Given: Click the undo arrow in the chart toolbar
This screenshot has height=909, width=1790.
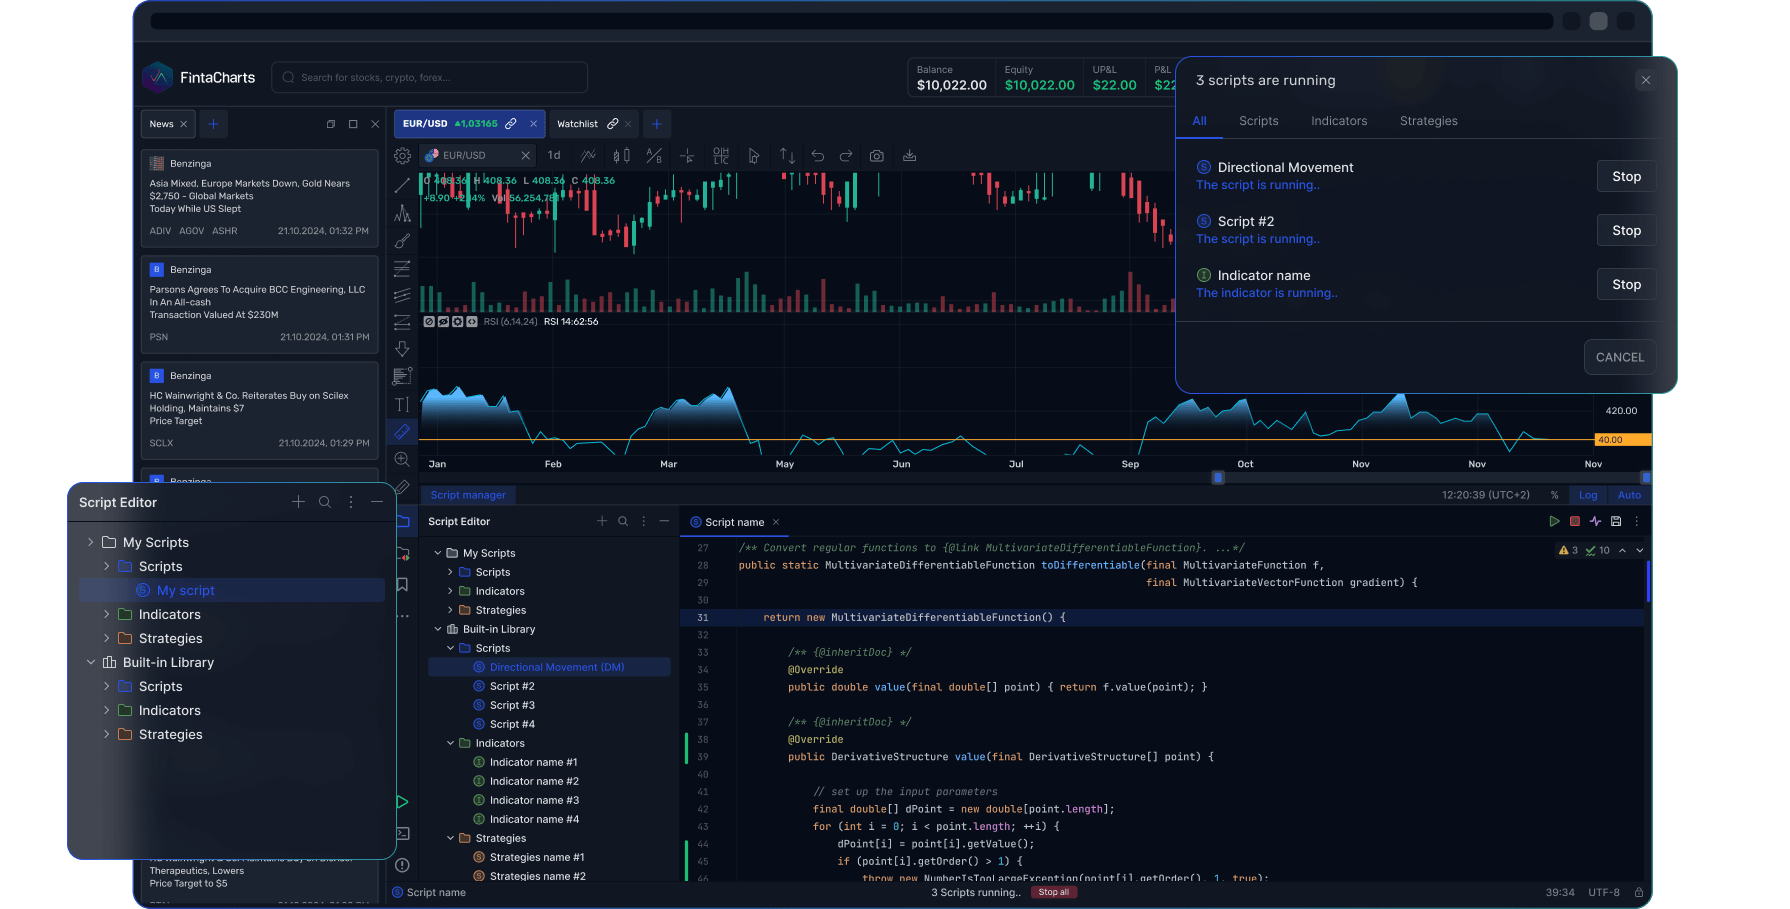Looking at the screenshot, I should [x=818, y=156].
